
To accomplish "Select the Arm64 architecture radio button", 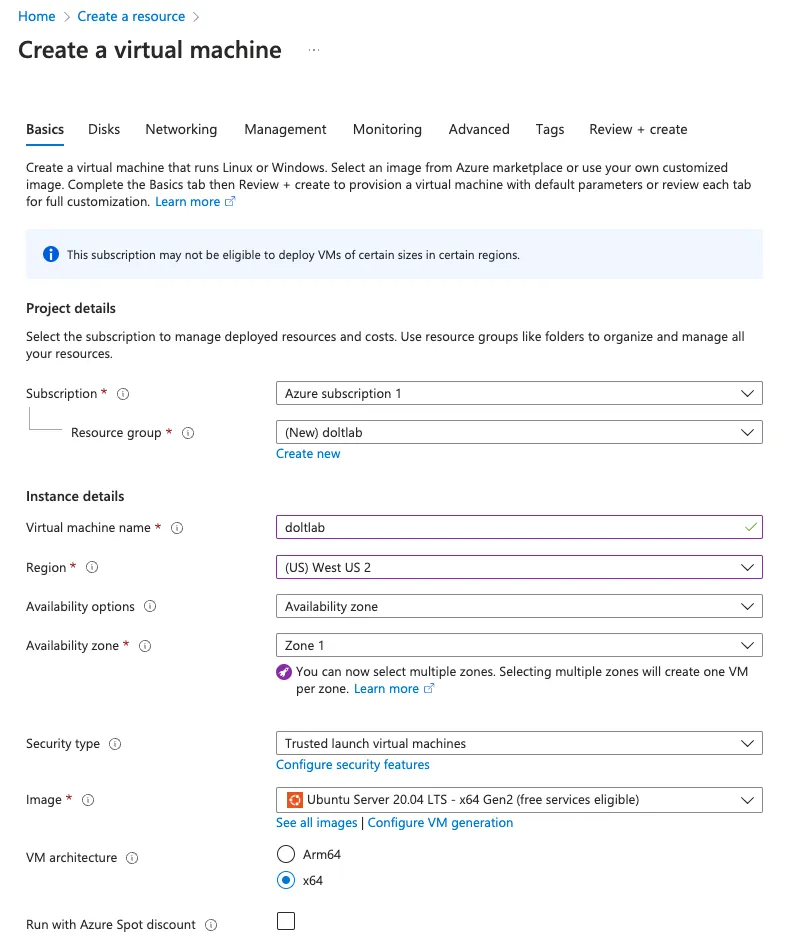I will coord(285,854).
